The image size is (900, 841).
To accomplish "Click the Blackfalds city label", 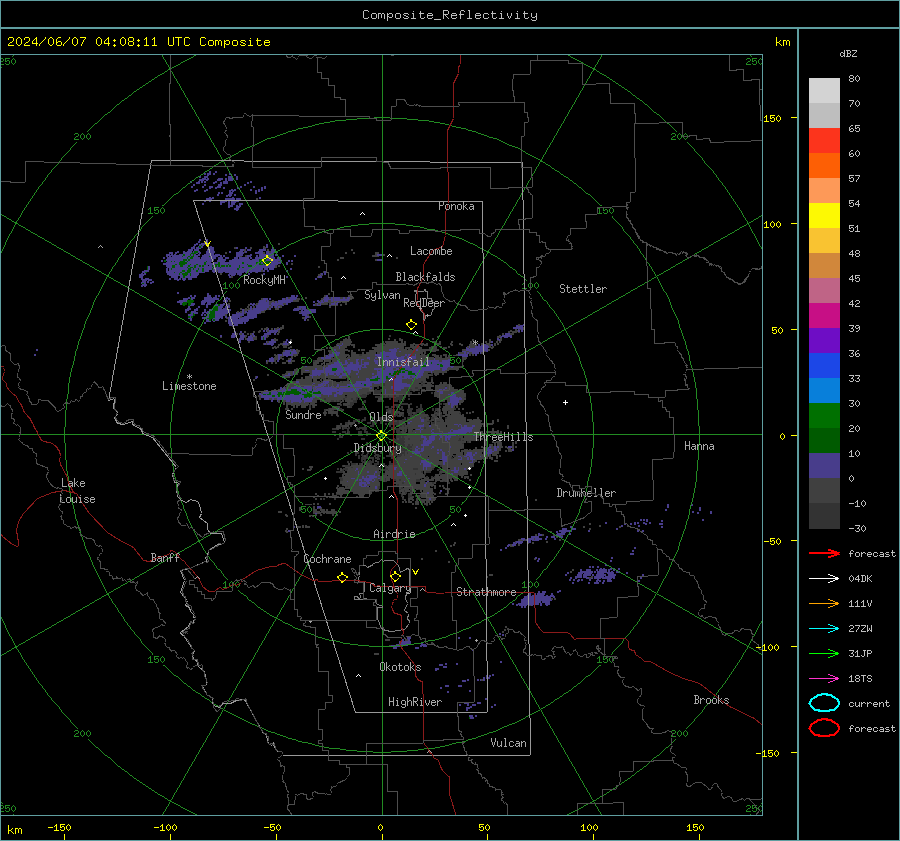I will 425,277.
